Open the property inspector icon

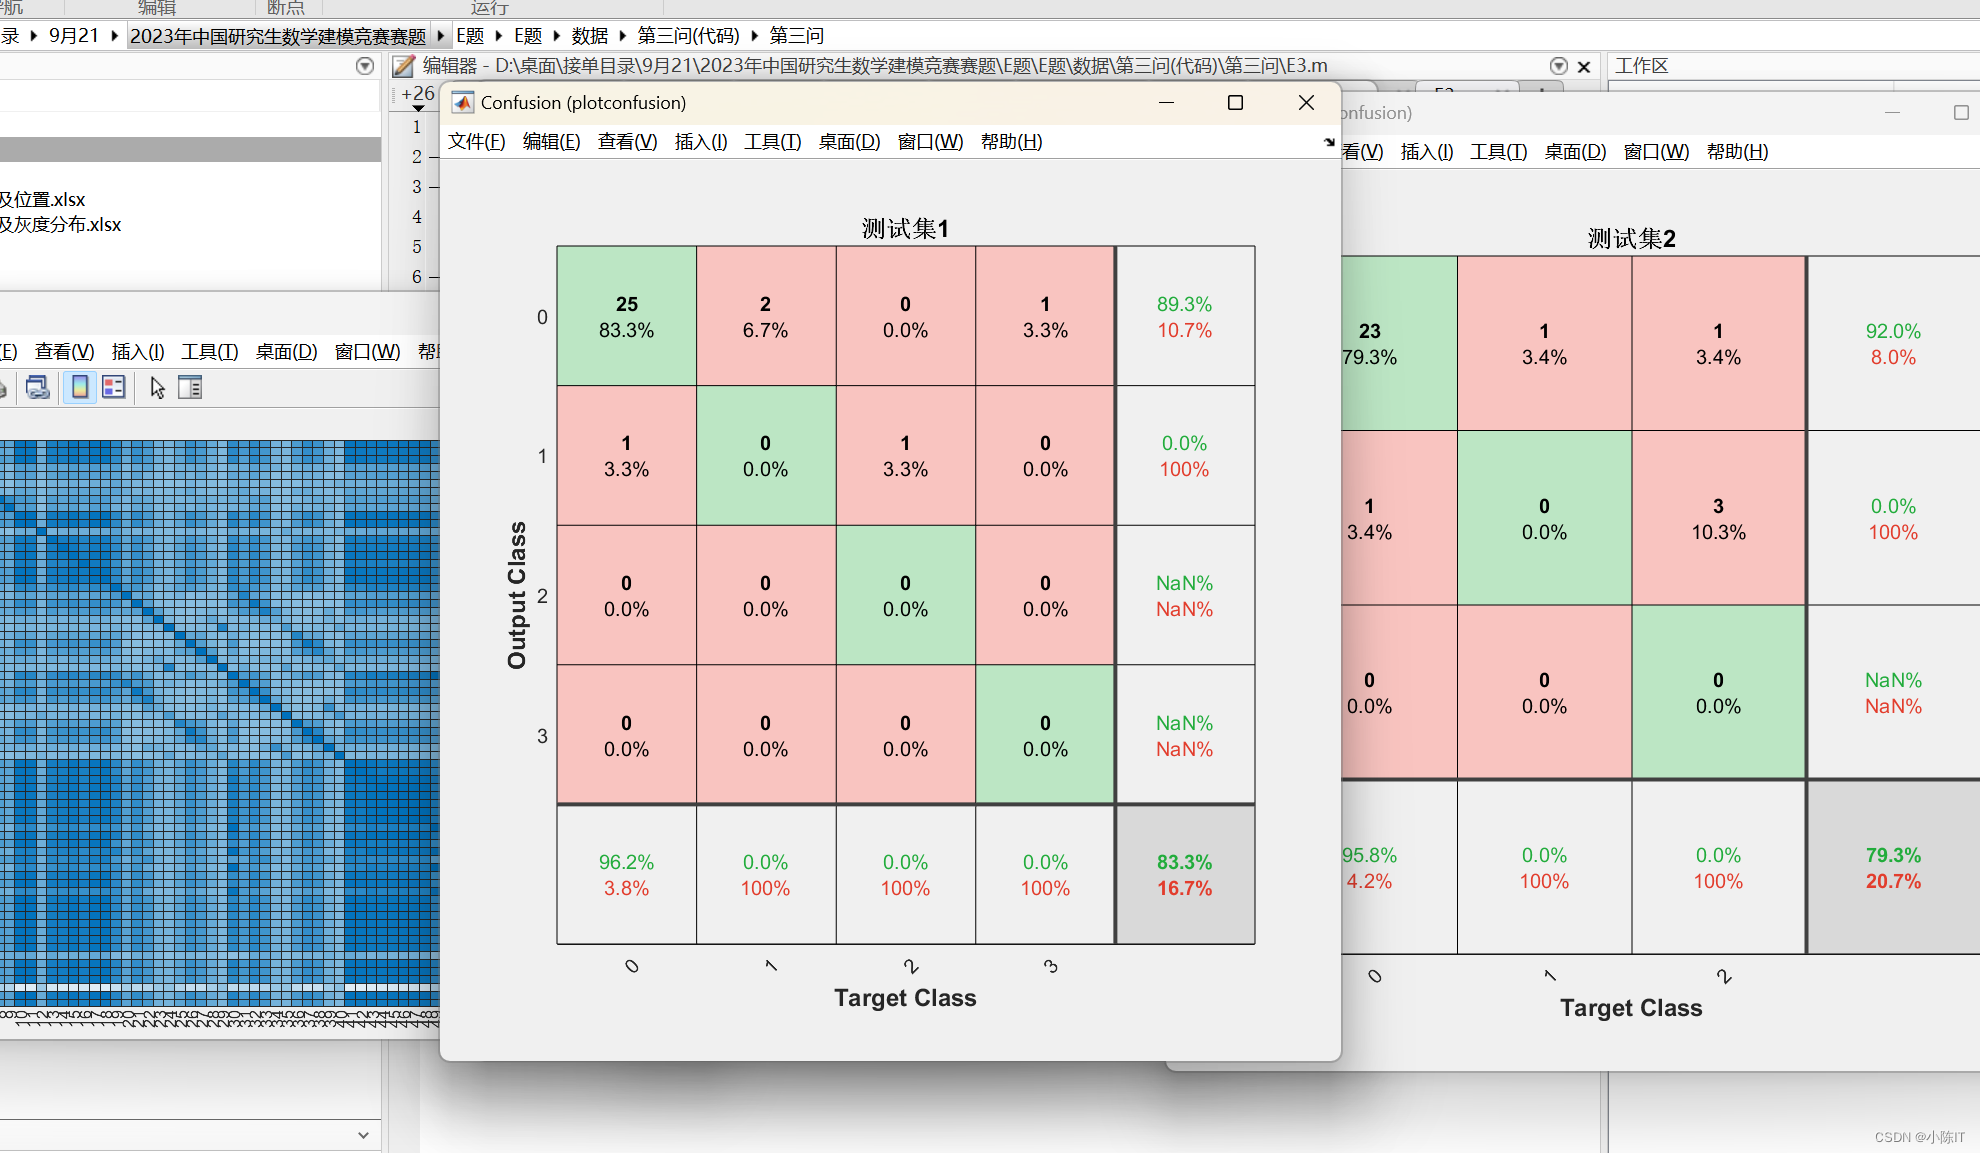(190, 388)
